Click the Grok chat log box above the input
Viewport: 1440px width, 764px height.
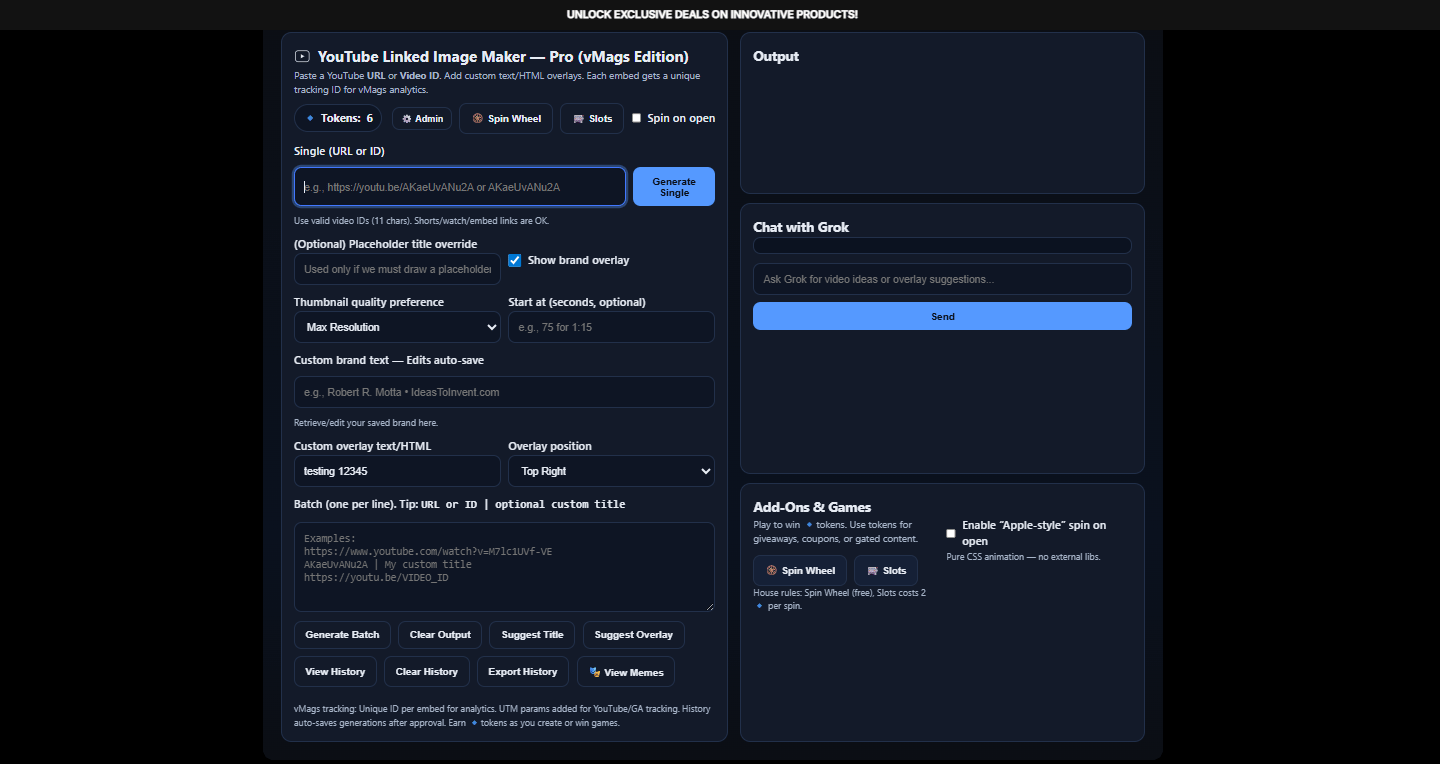pyautogui.click(x=942, y=246)
